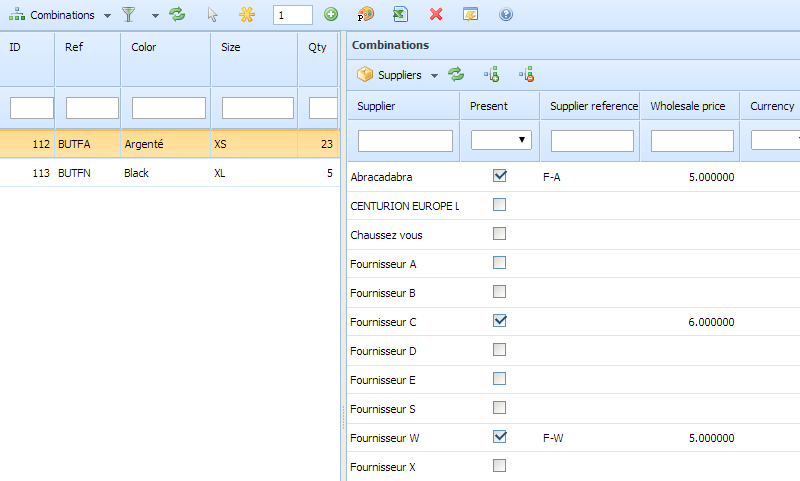
Task: Click the Supplier reference column header
Action: click(x=594, y=106)
